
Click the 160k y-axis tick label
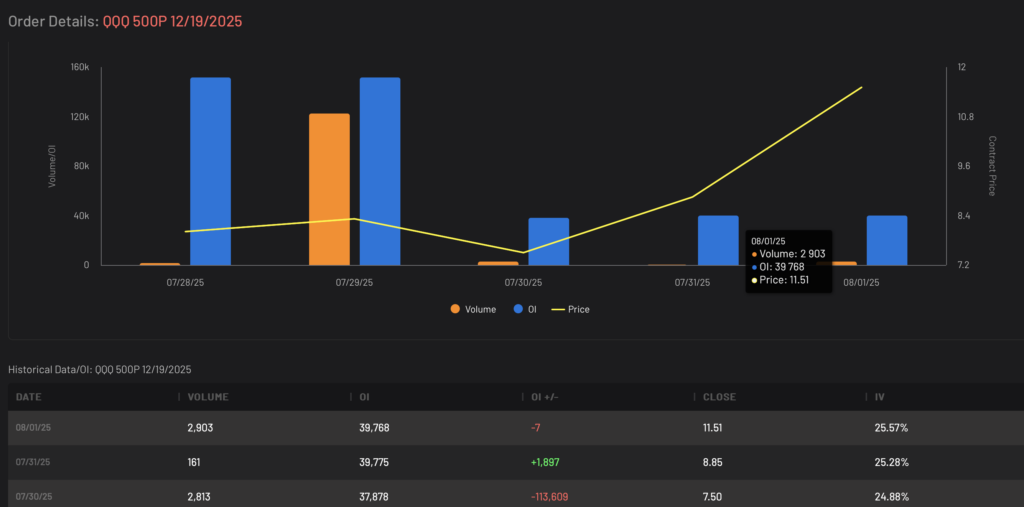tap(80, 67)
